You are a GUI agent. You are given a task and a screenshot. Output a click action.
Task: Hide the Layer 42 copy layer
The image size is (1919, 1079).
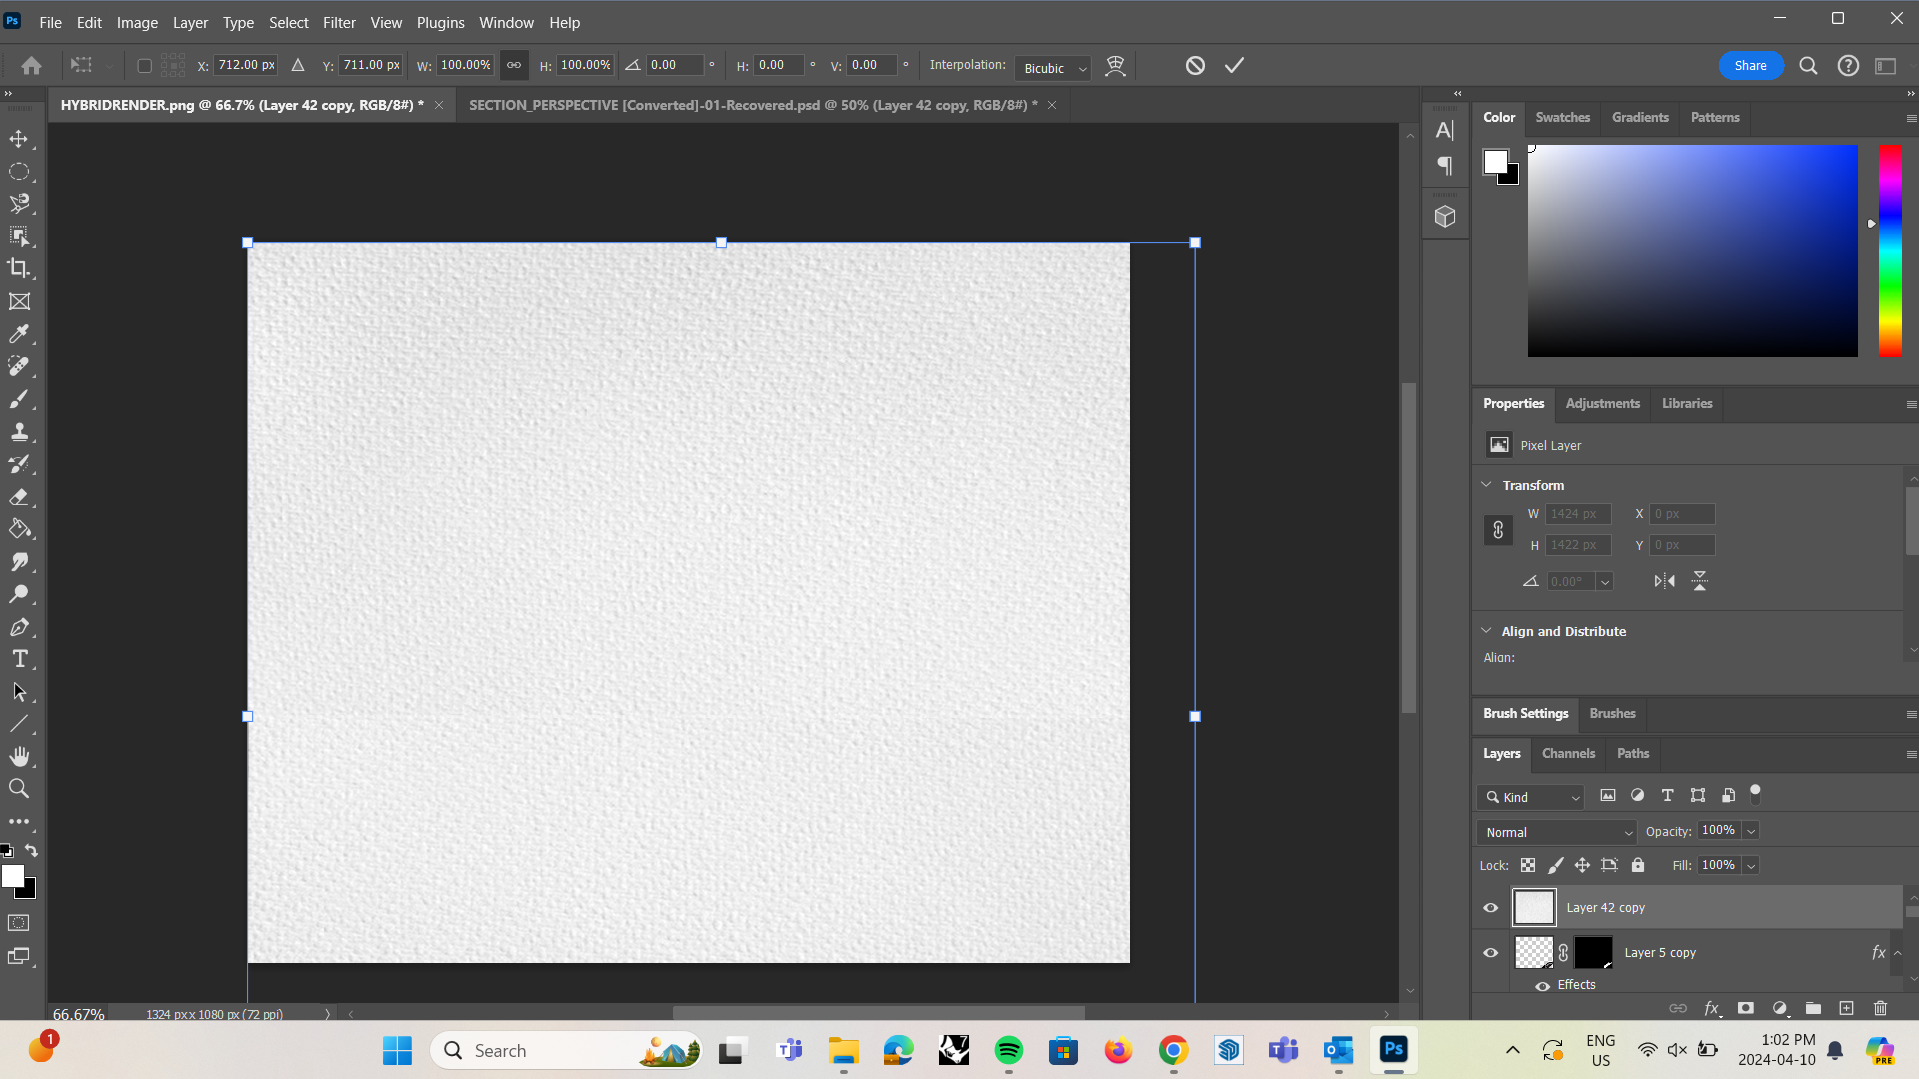coord(1490,907)
